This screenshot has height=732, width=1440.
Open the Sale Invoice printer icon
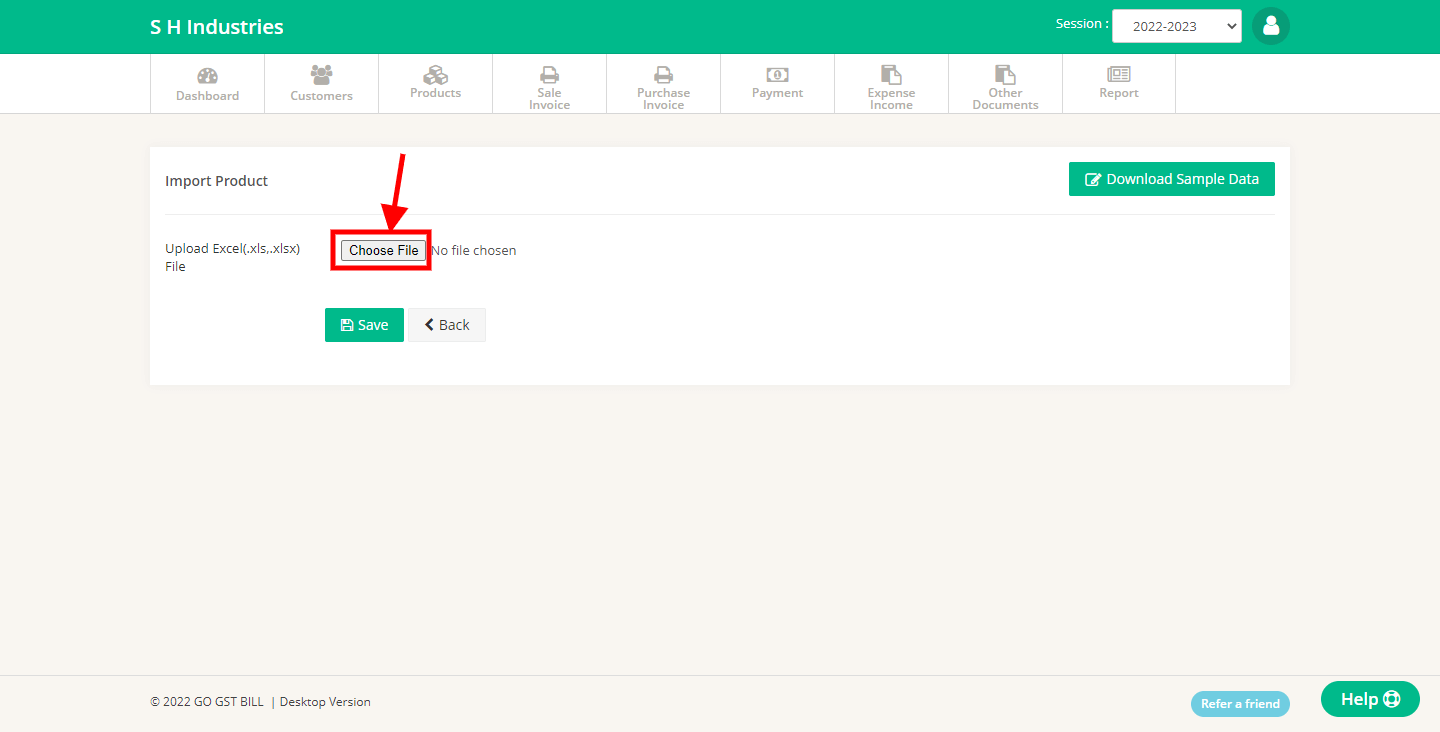(x=549, y=74)
